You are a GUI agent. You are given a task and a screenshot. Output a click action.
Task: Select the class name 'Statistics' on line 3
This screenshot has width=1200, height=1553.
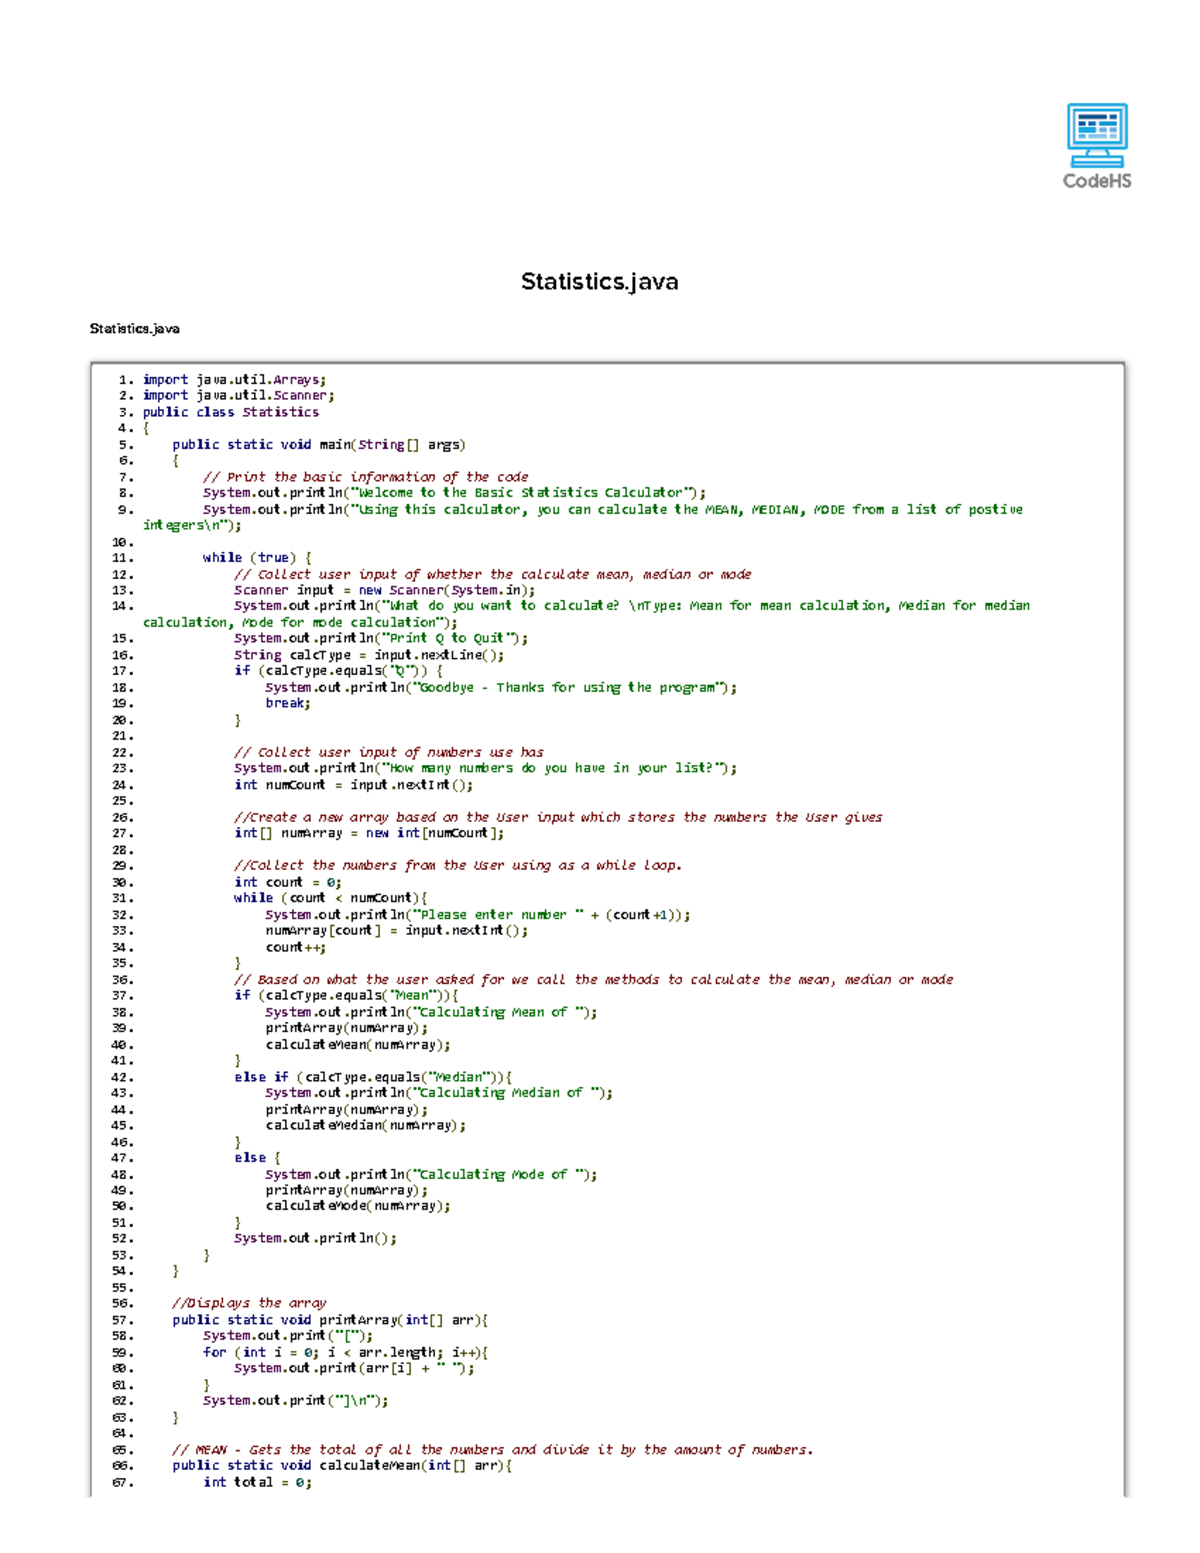[x=282, y=411]
